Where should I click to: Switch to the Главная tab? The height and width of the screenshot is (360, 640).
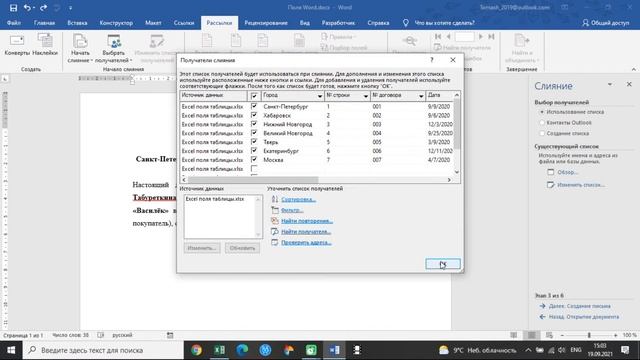tap(44, 23)
